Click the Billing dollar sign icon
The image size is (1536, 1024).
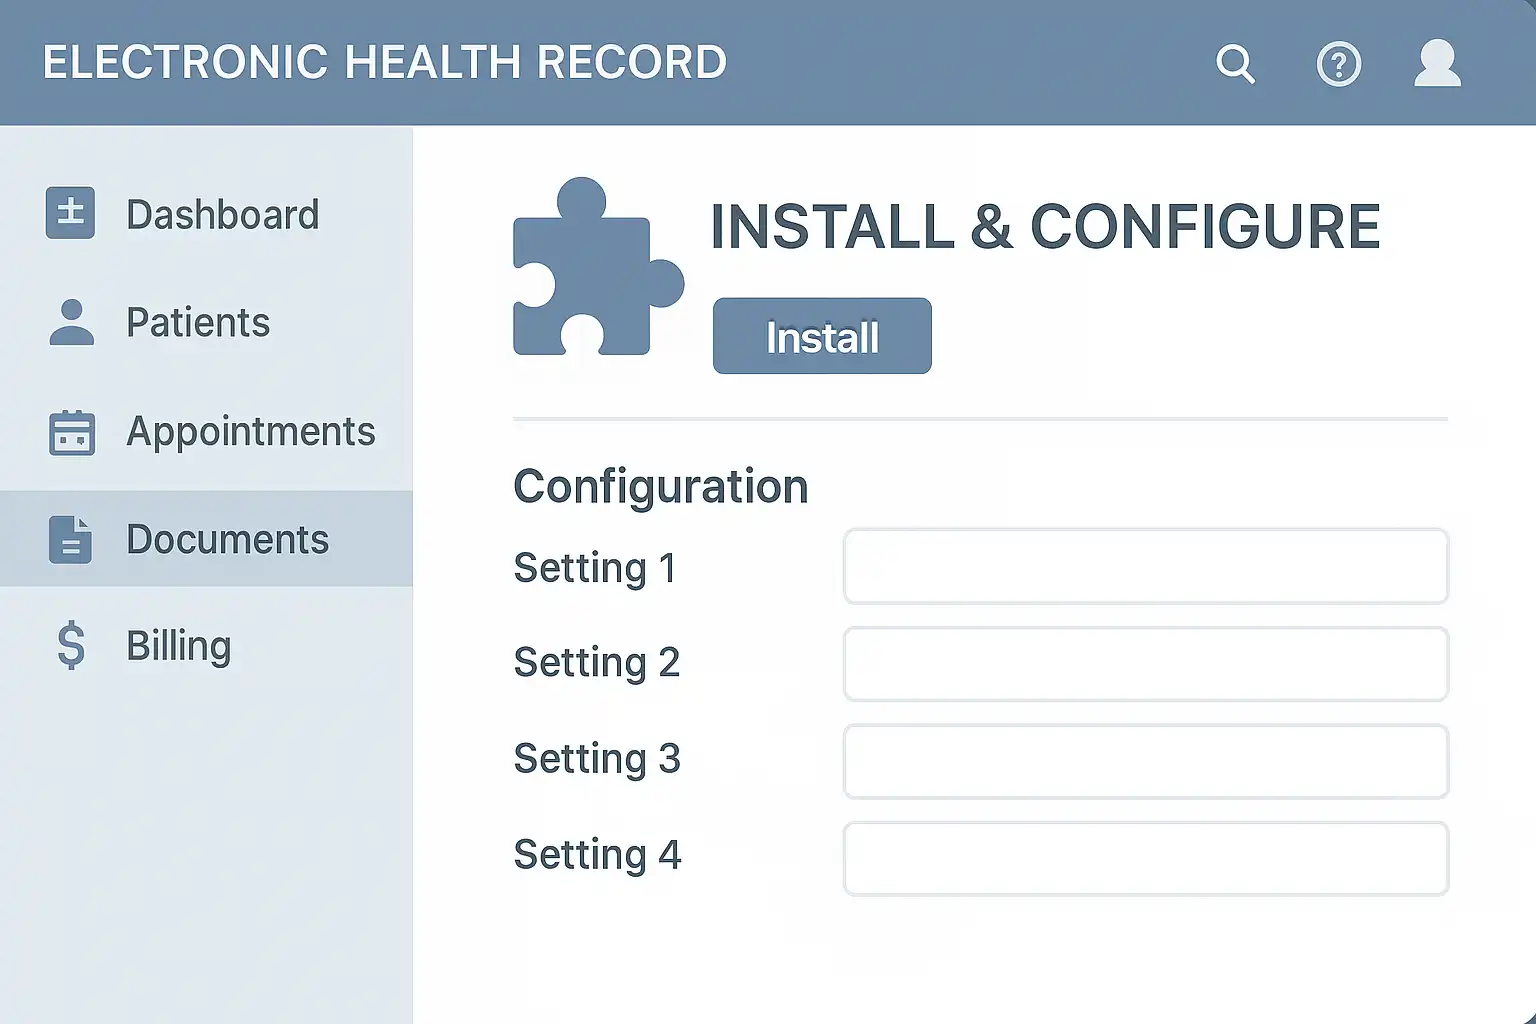click(71, 646)
